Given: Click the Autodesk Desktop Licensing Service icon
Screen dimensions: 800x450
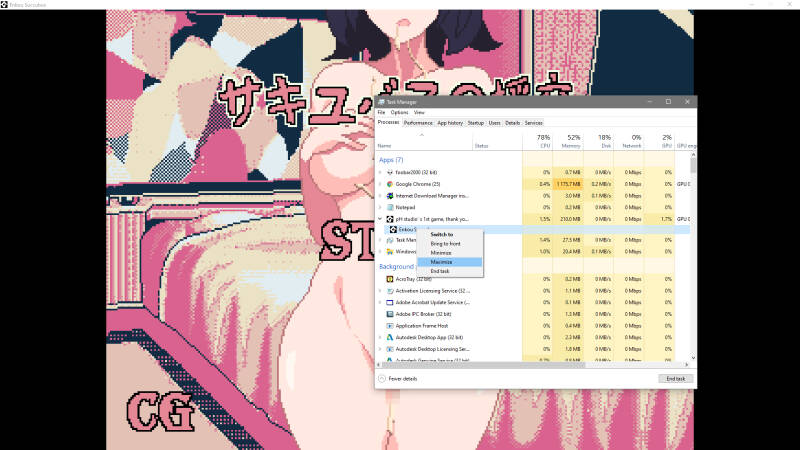Looking at the screenshot, I should click(x=390, y=349).
